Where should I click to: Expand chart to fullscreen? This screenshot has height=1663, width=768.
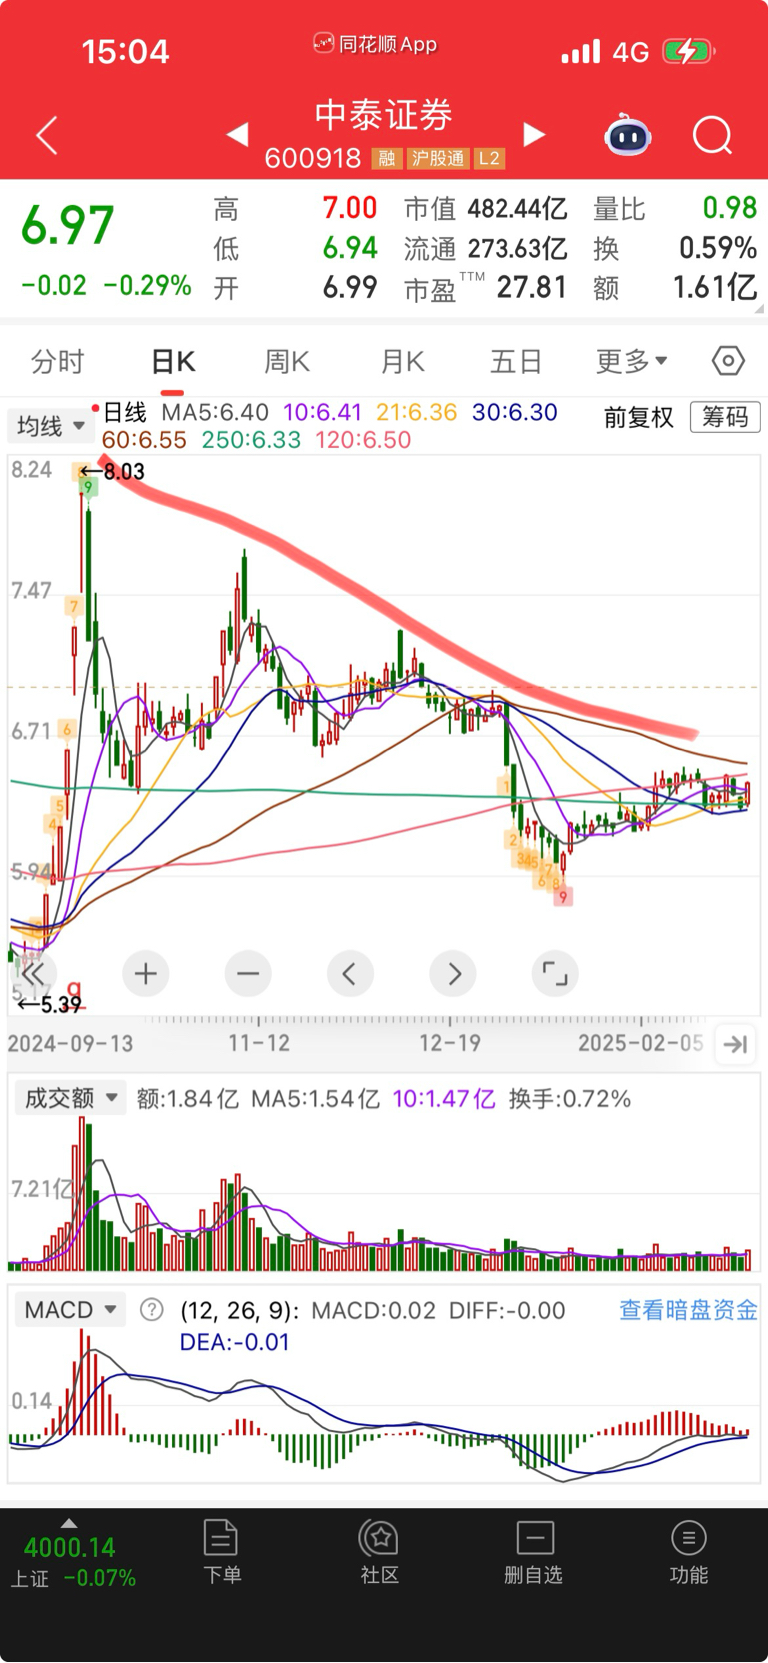(x=555, y=973)
